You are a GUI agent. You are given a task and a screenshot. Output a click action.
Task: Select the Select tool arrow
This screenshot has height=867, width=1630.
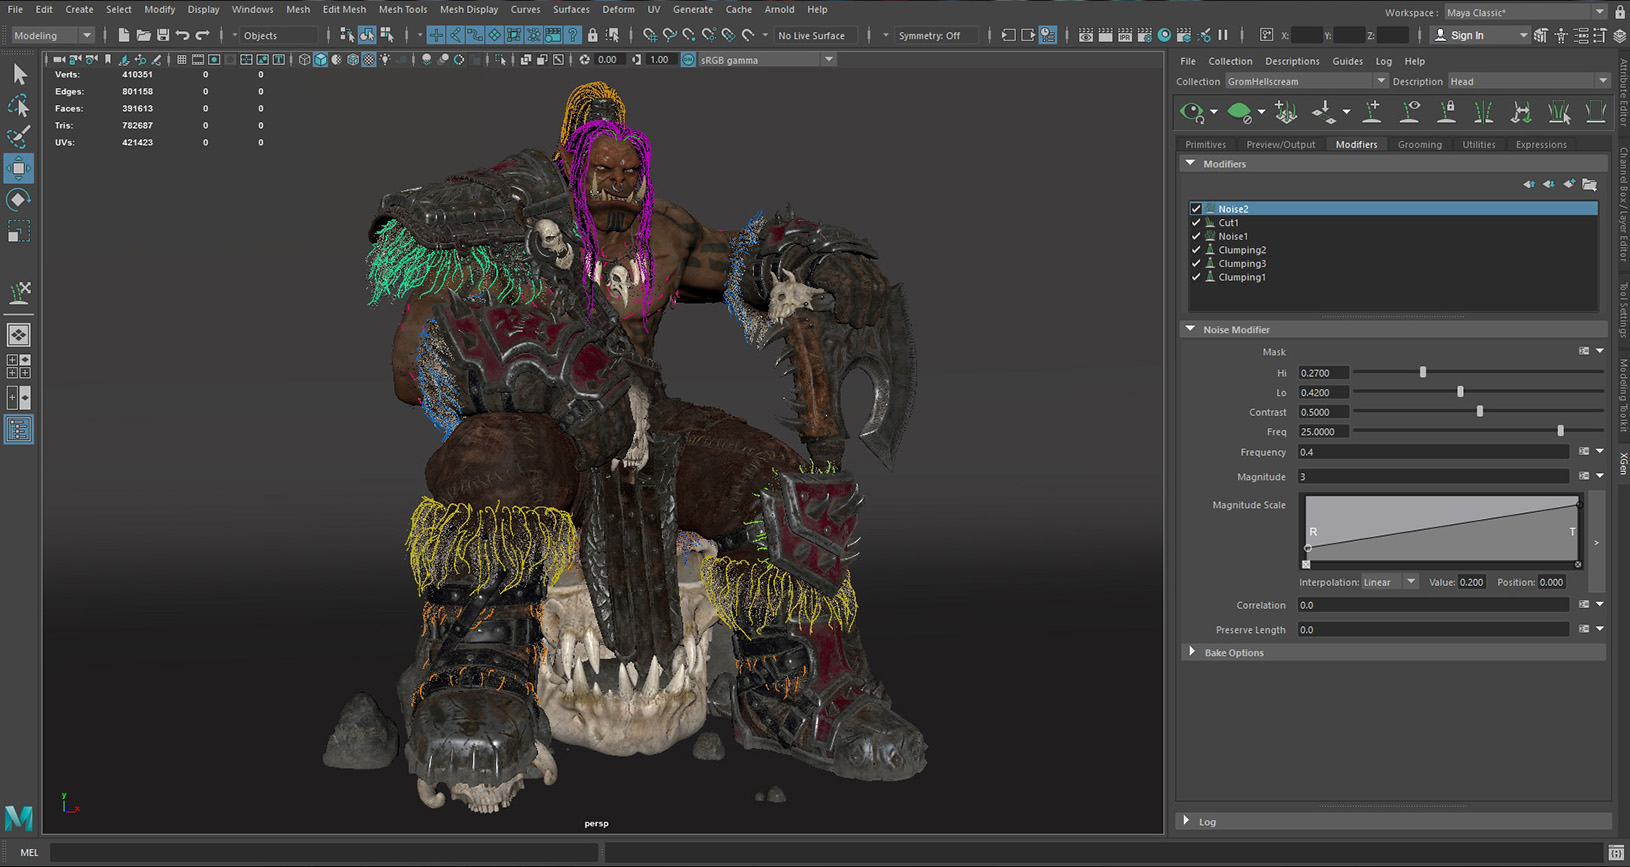pyautogui.click(x=19, y=74)
